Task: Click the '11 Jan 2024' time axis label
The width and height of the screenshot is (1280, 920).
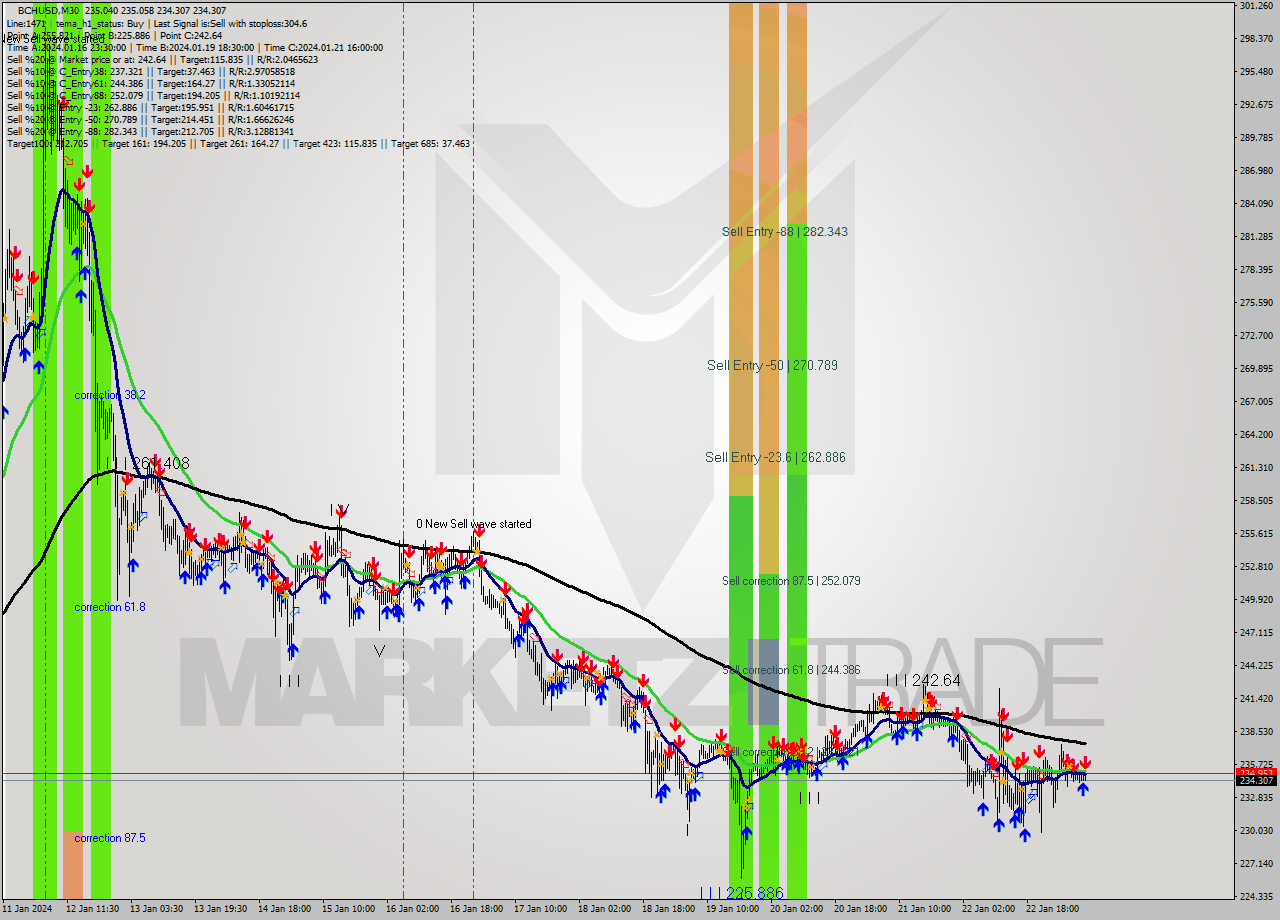Action: [x=27, y=909]
